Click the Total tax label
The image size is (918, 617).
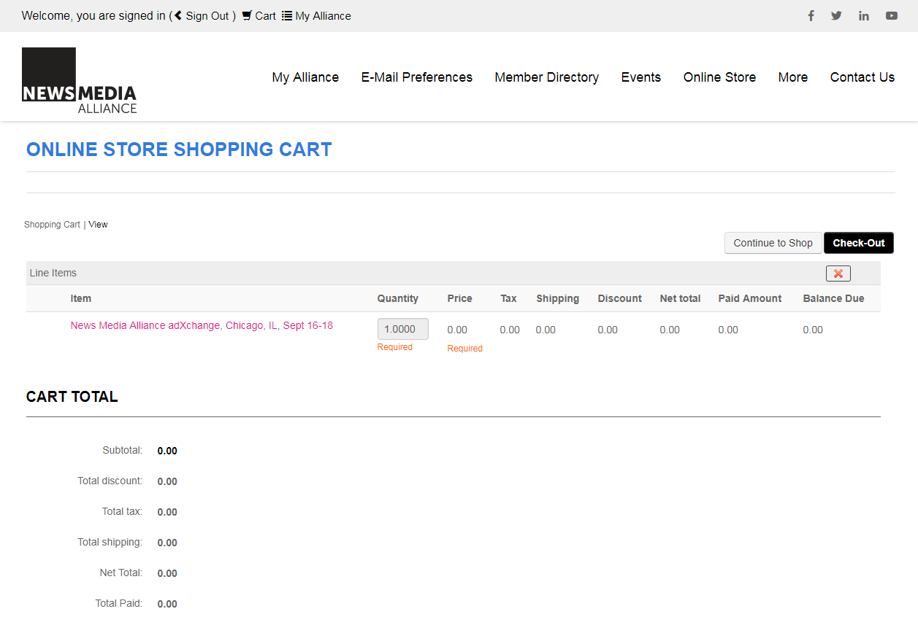point(122,511)
